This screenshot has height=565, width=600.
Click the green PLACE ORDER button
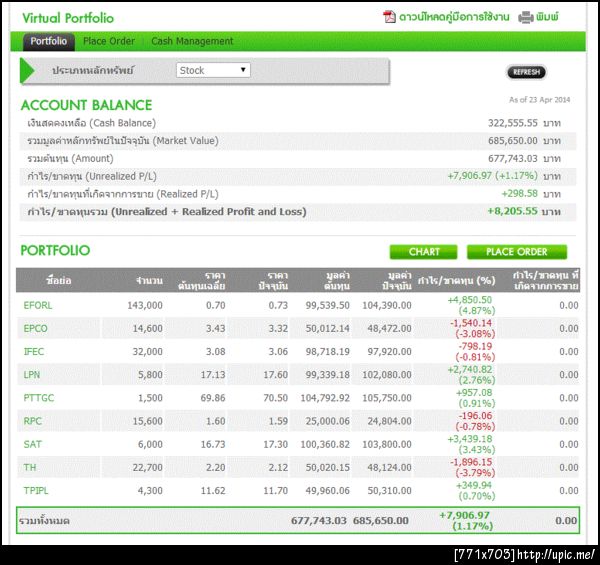pos(517,252)
